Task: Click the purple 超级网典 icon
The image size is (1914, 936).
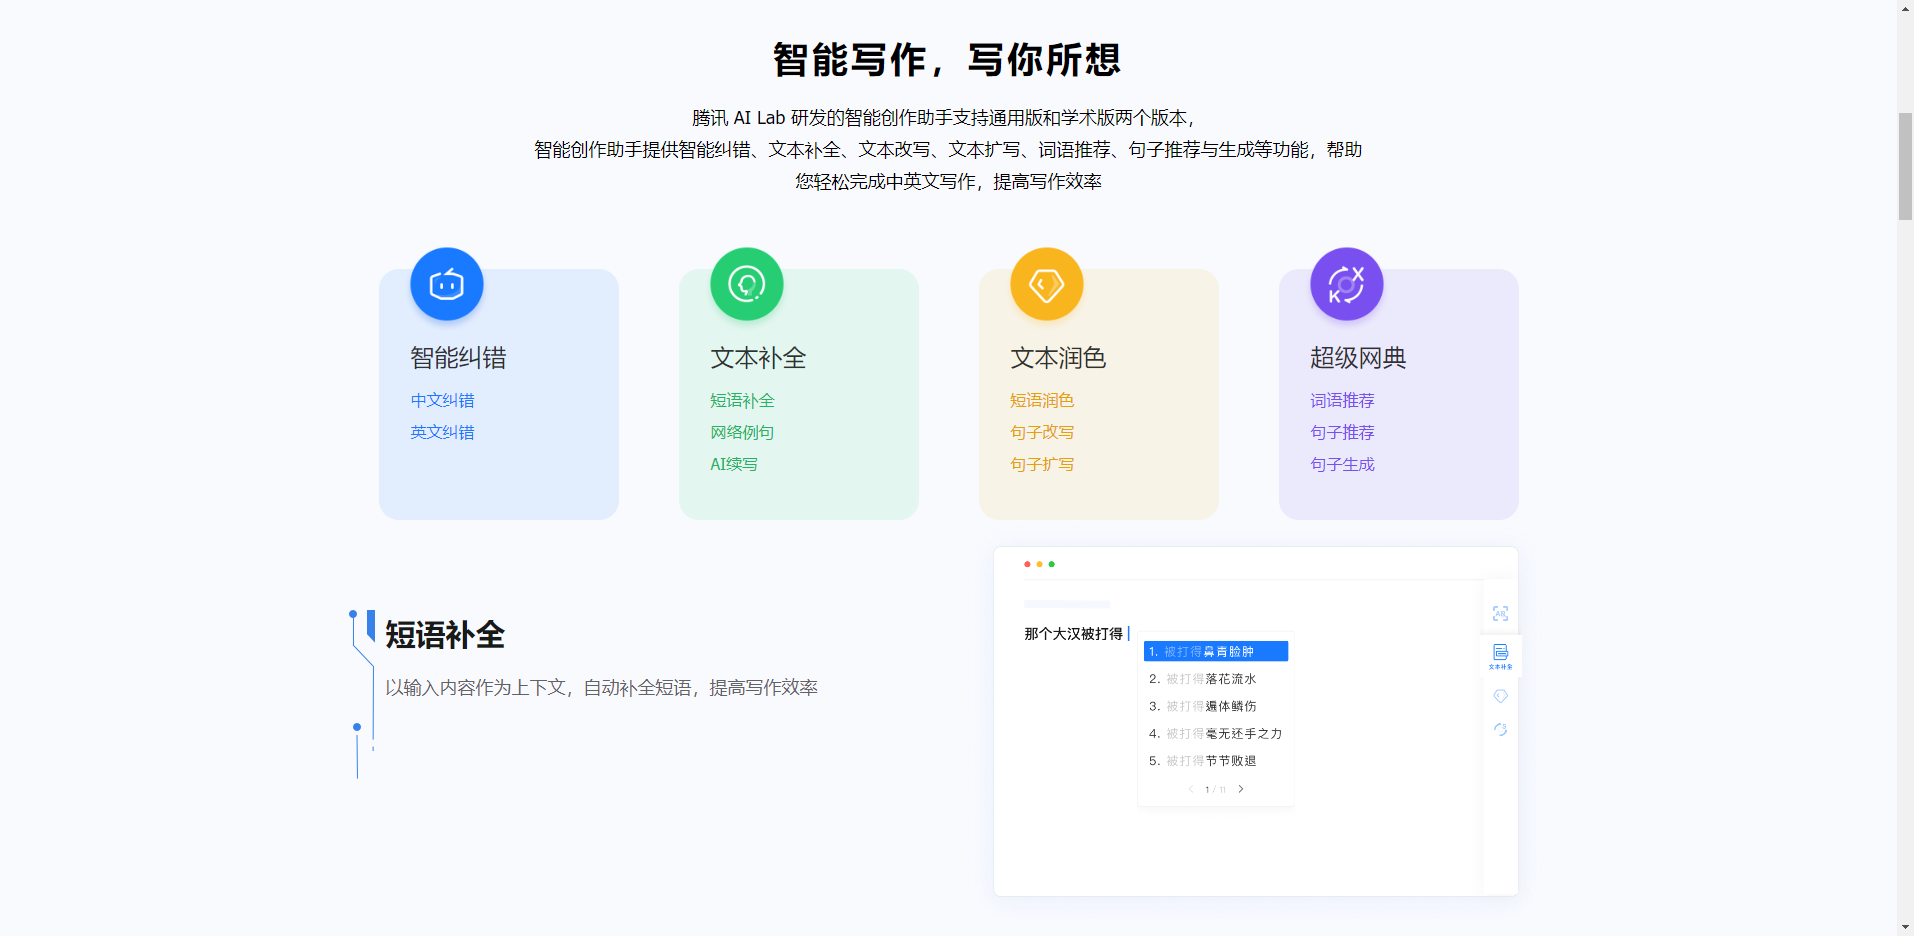Action: [x=1347, y=284]
